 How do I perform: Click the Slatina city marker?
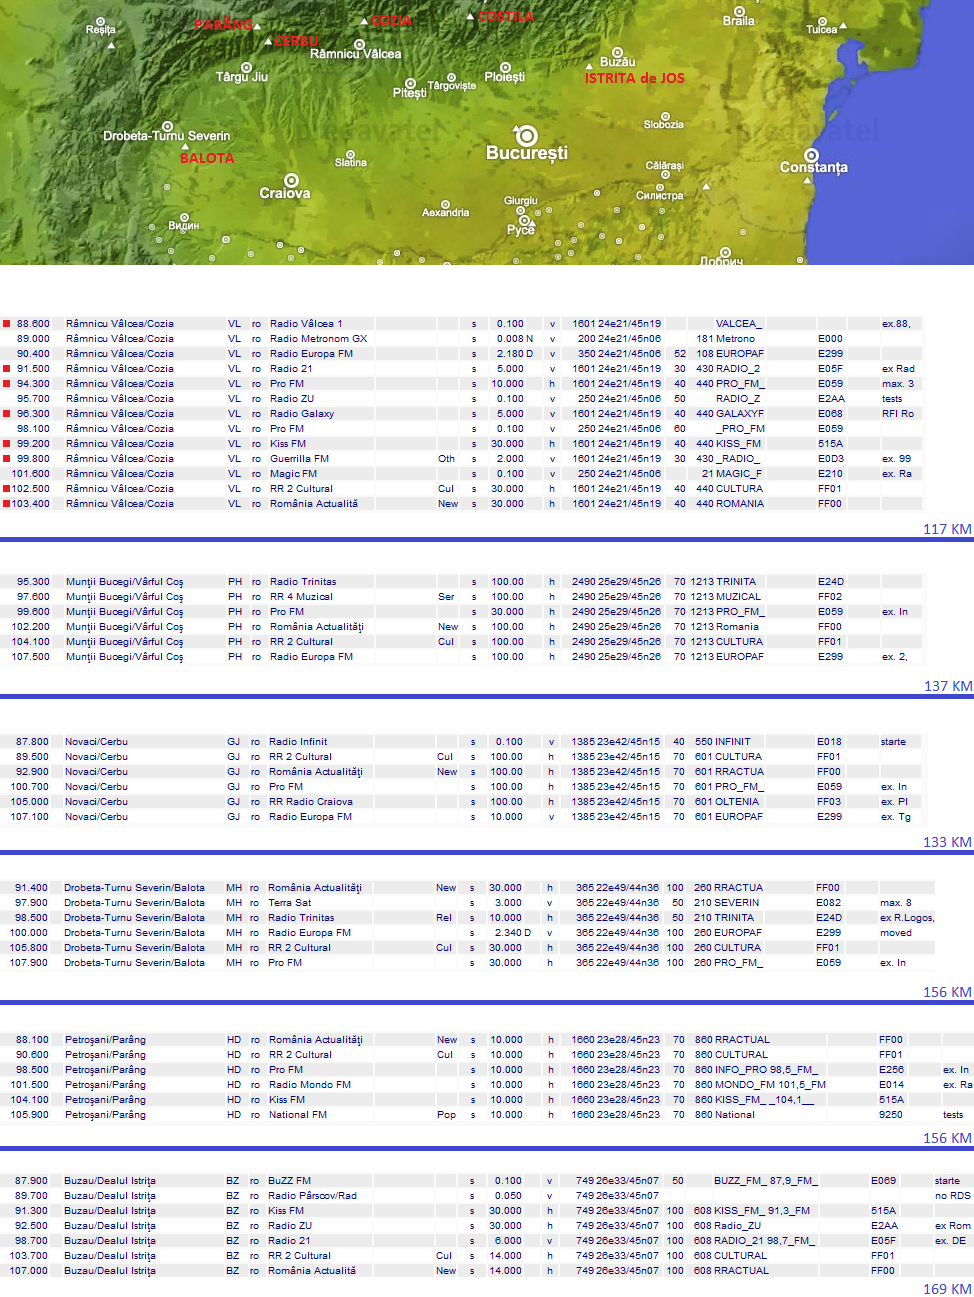352,153
